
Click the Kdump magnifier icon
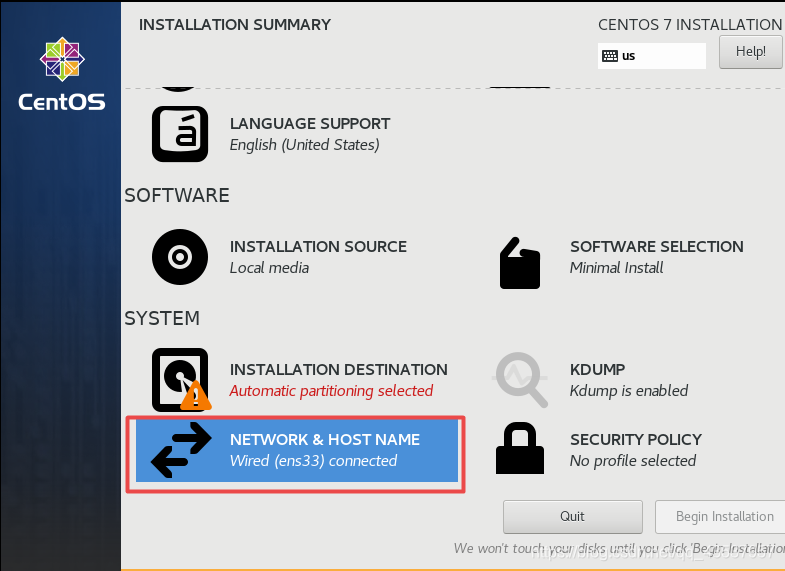tap(520, 379)
